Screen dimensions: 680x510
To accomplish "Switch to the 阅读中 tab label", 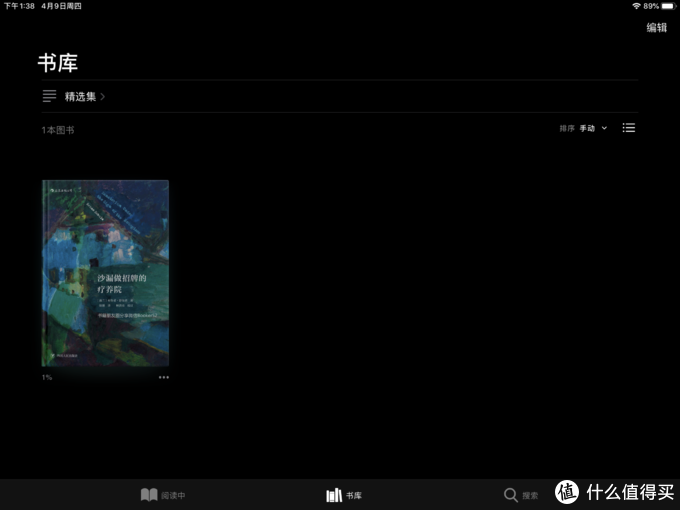I will 173,495.
